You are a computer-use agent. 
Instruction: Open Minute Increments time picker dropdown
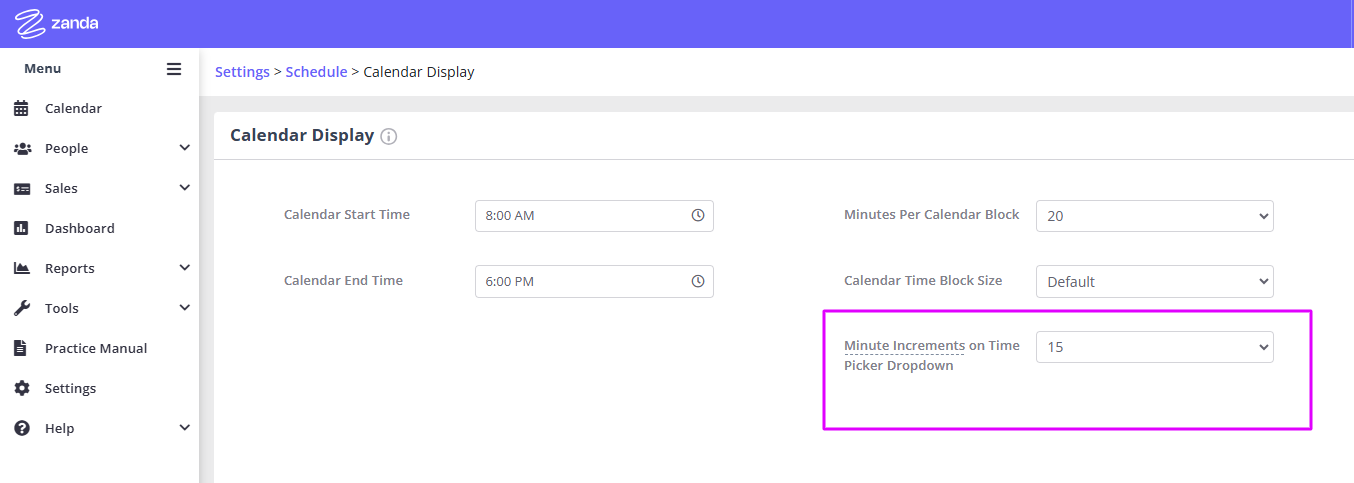coord(1154,347)
